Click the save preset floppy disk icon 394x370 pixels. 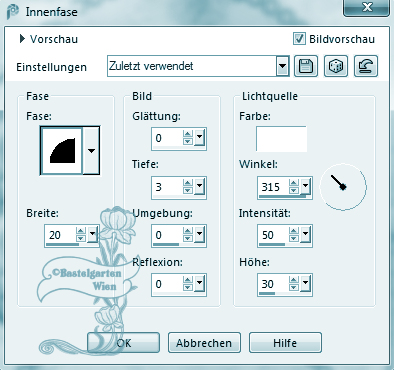point(306,66)
